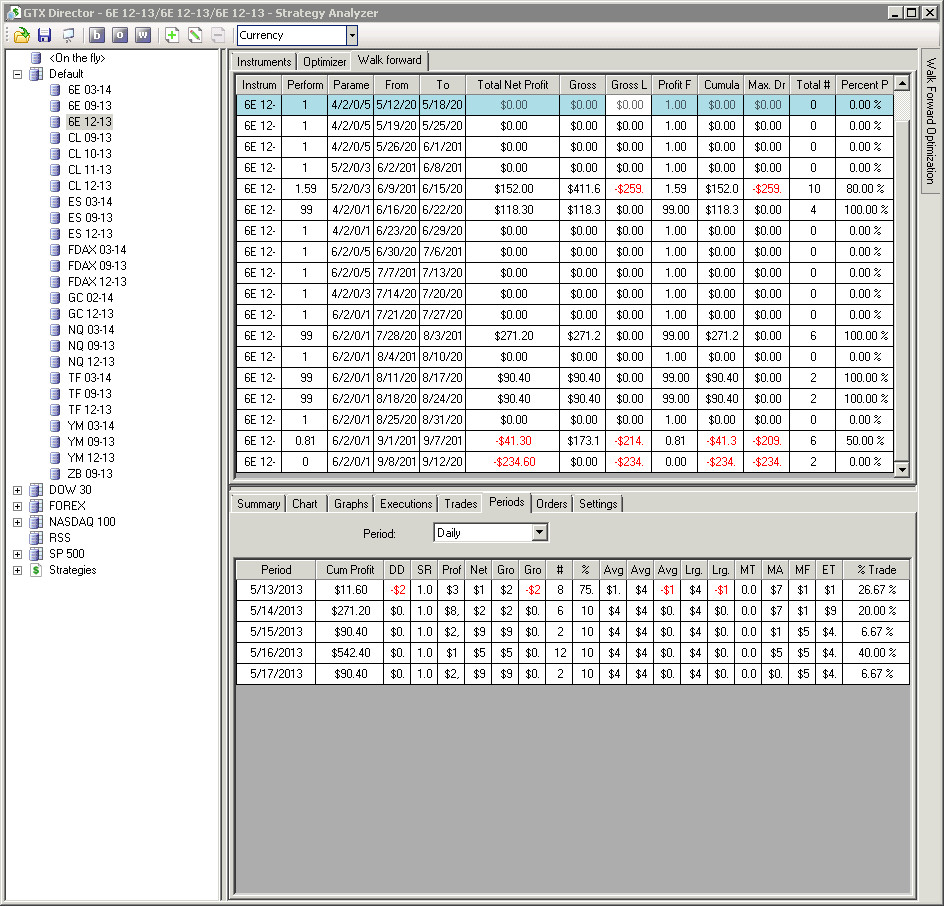Click the 6E 09-13 database icon
944x906 pixels.
(x=55, y=106)
